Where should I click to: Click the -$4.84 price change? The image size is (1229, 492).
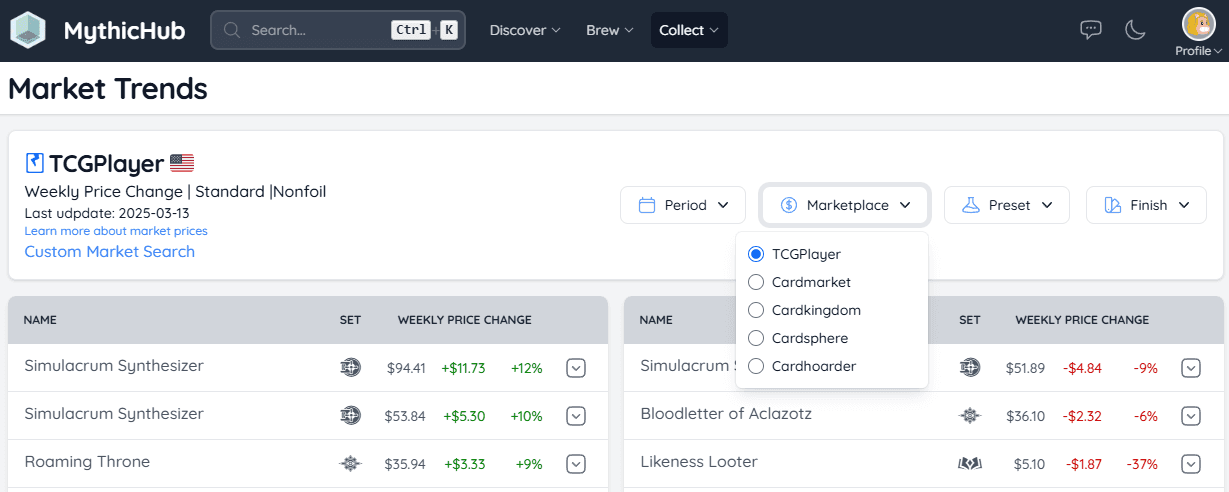point(1082,368)
